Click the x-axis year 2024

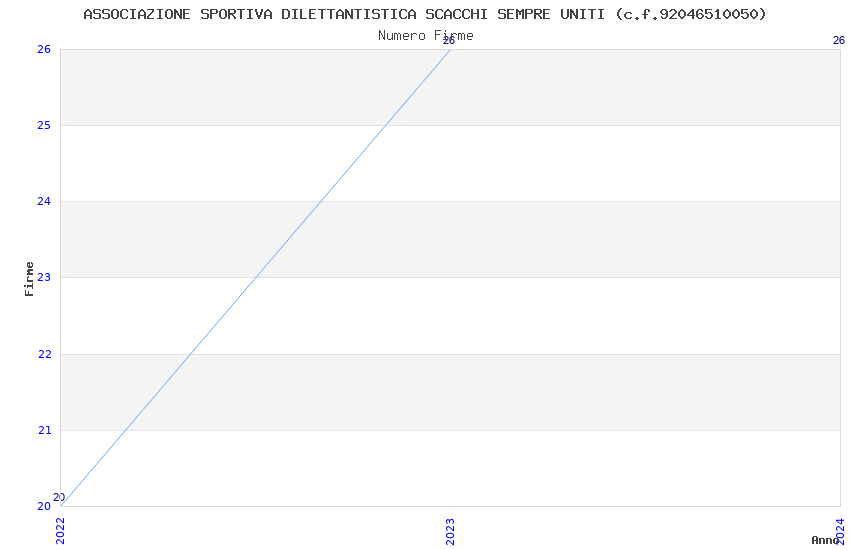840,531
